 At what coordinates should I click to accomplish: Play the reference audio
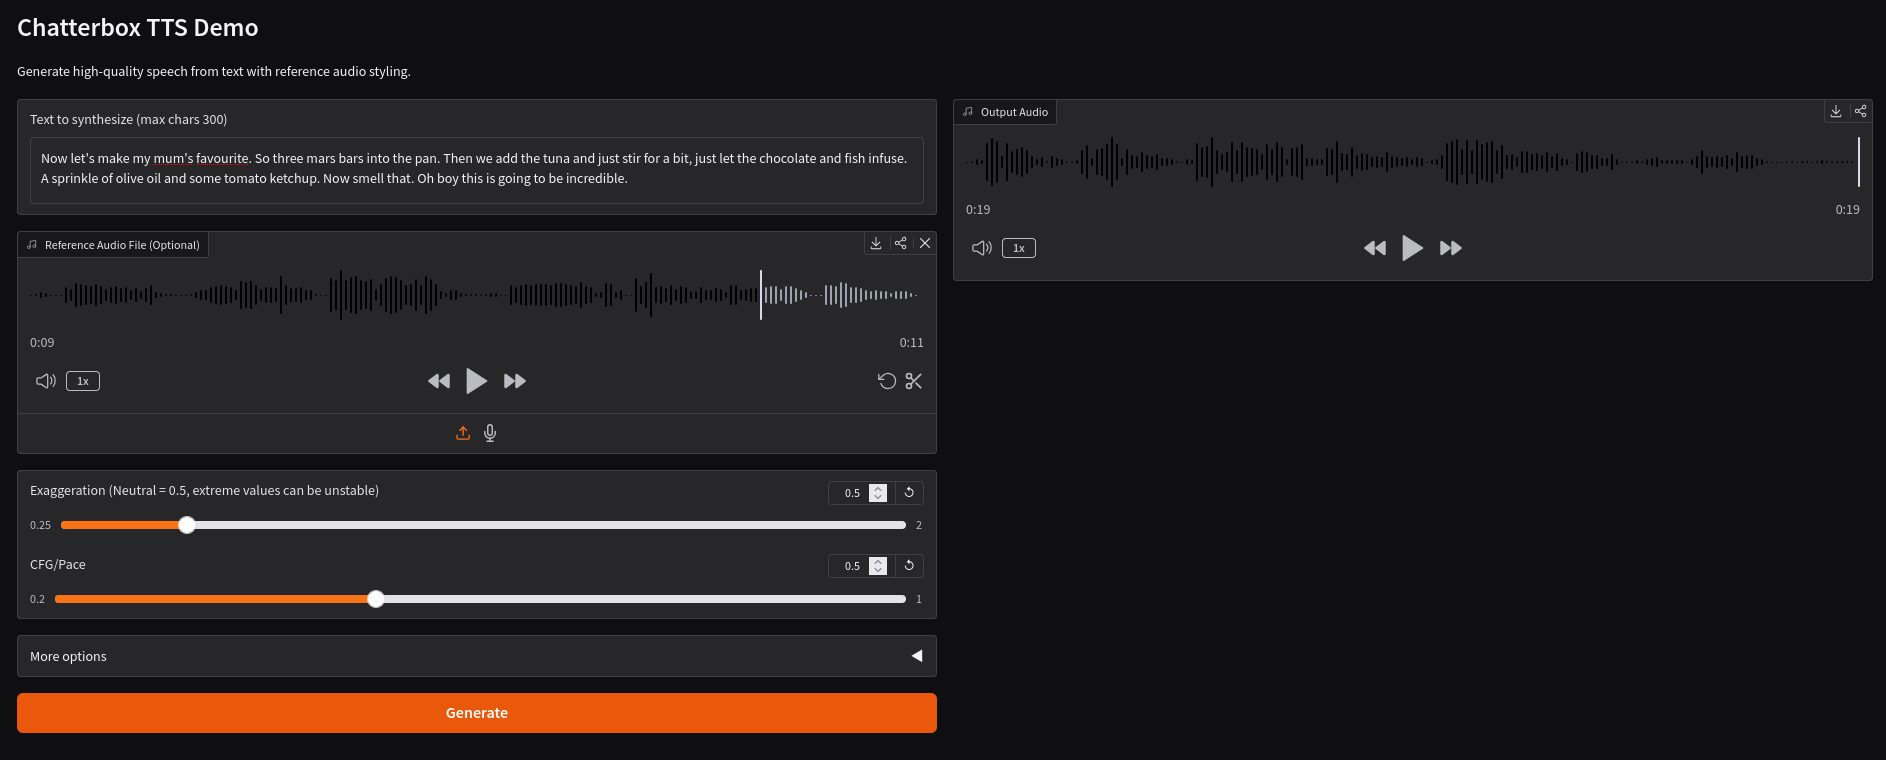tap(476, 381)
